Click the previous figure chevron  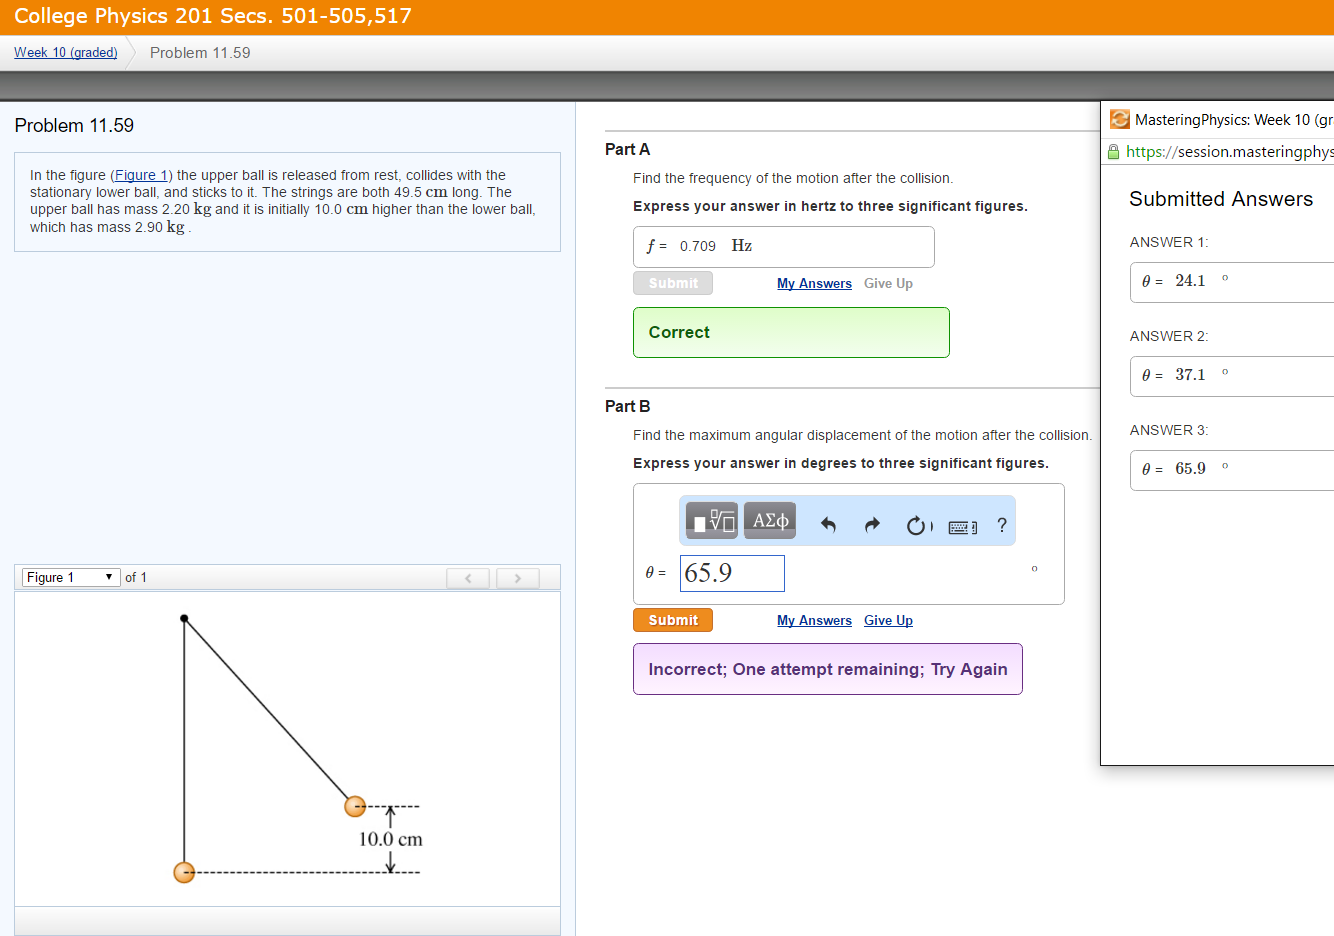[468, 577]
